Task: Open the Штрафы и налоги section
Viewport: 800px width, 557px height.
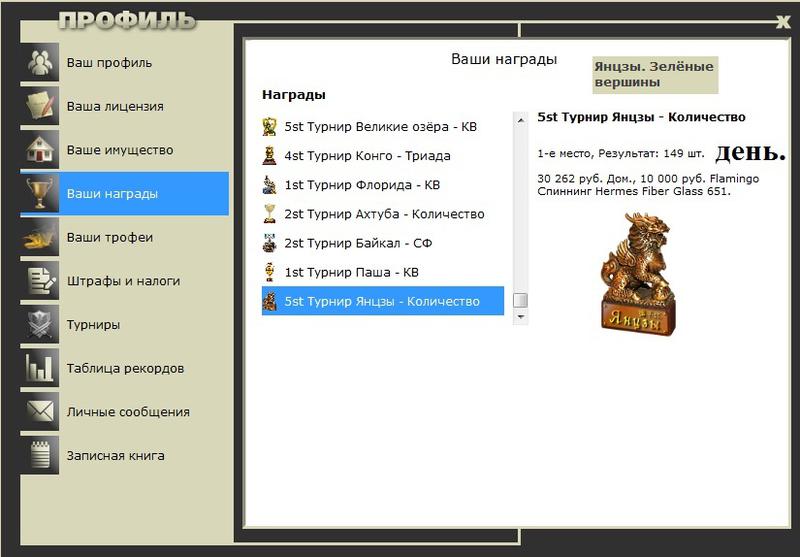Action: point(123,281)
